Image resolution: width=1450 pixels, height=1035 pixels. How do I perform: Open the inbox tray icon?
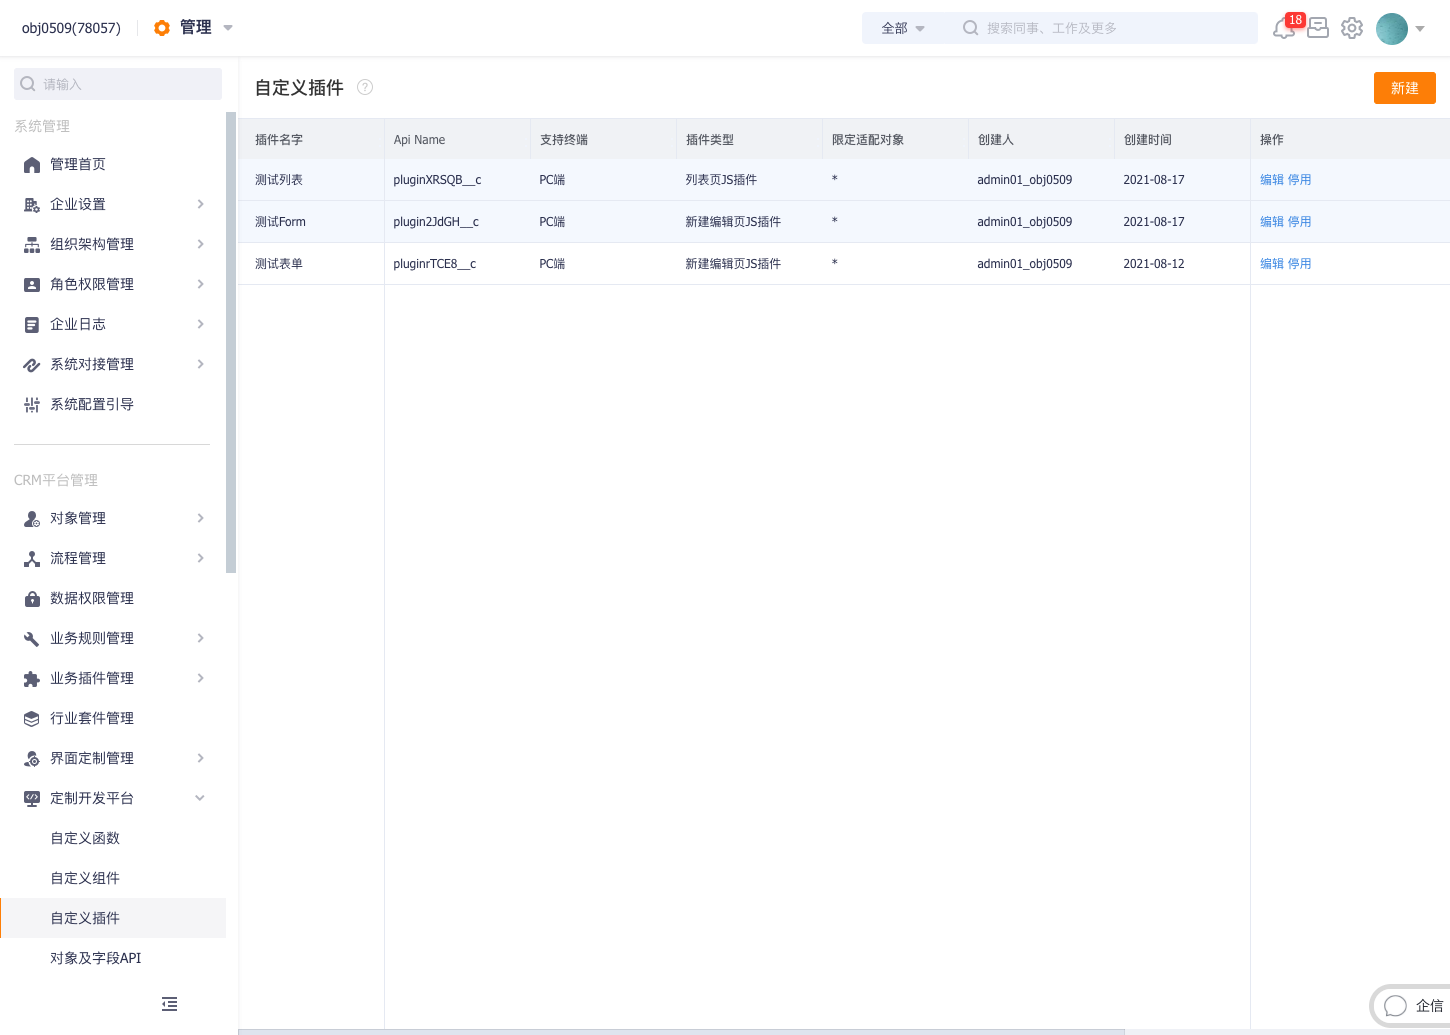[1318, 28]
